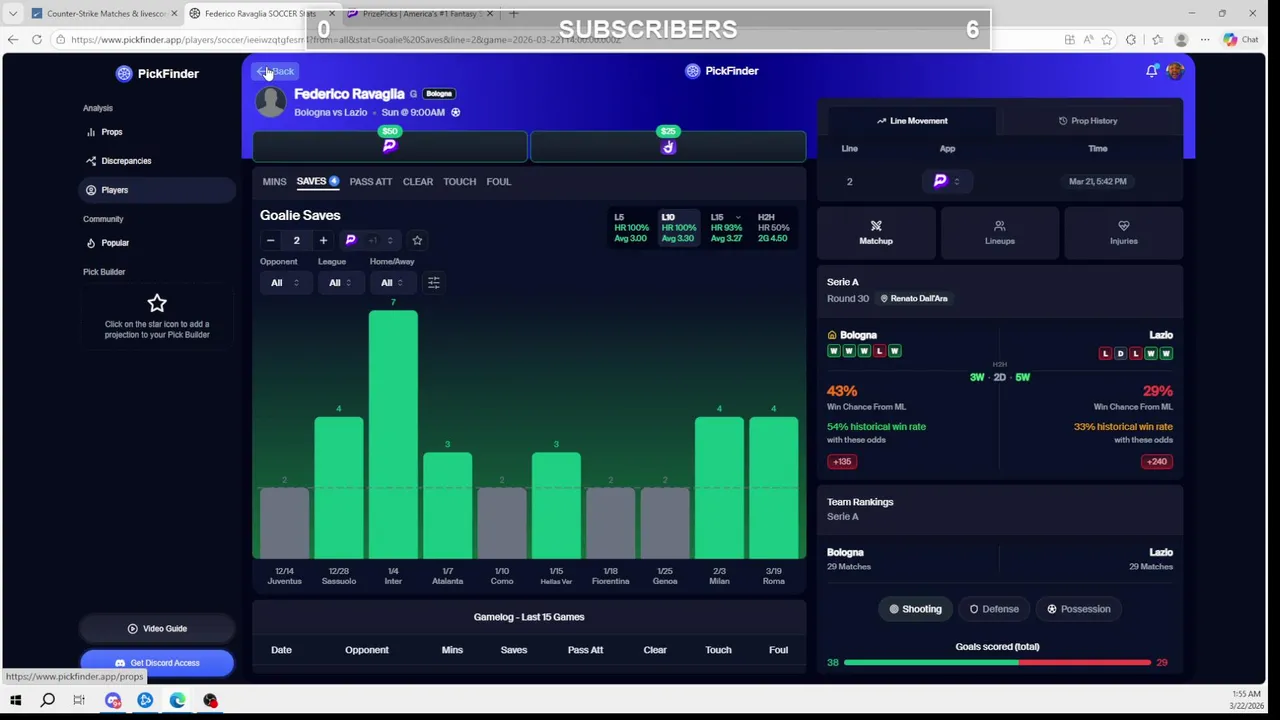
Task: Open Microsoft Edge from the taskbar
Action: click(178, 700)
